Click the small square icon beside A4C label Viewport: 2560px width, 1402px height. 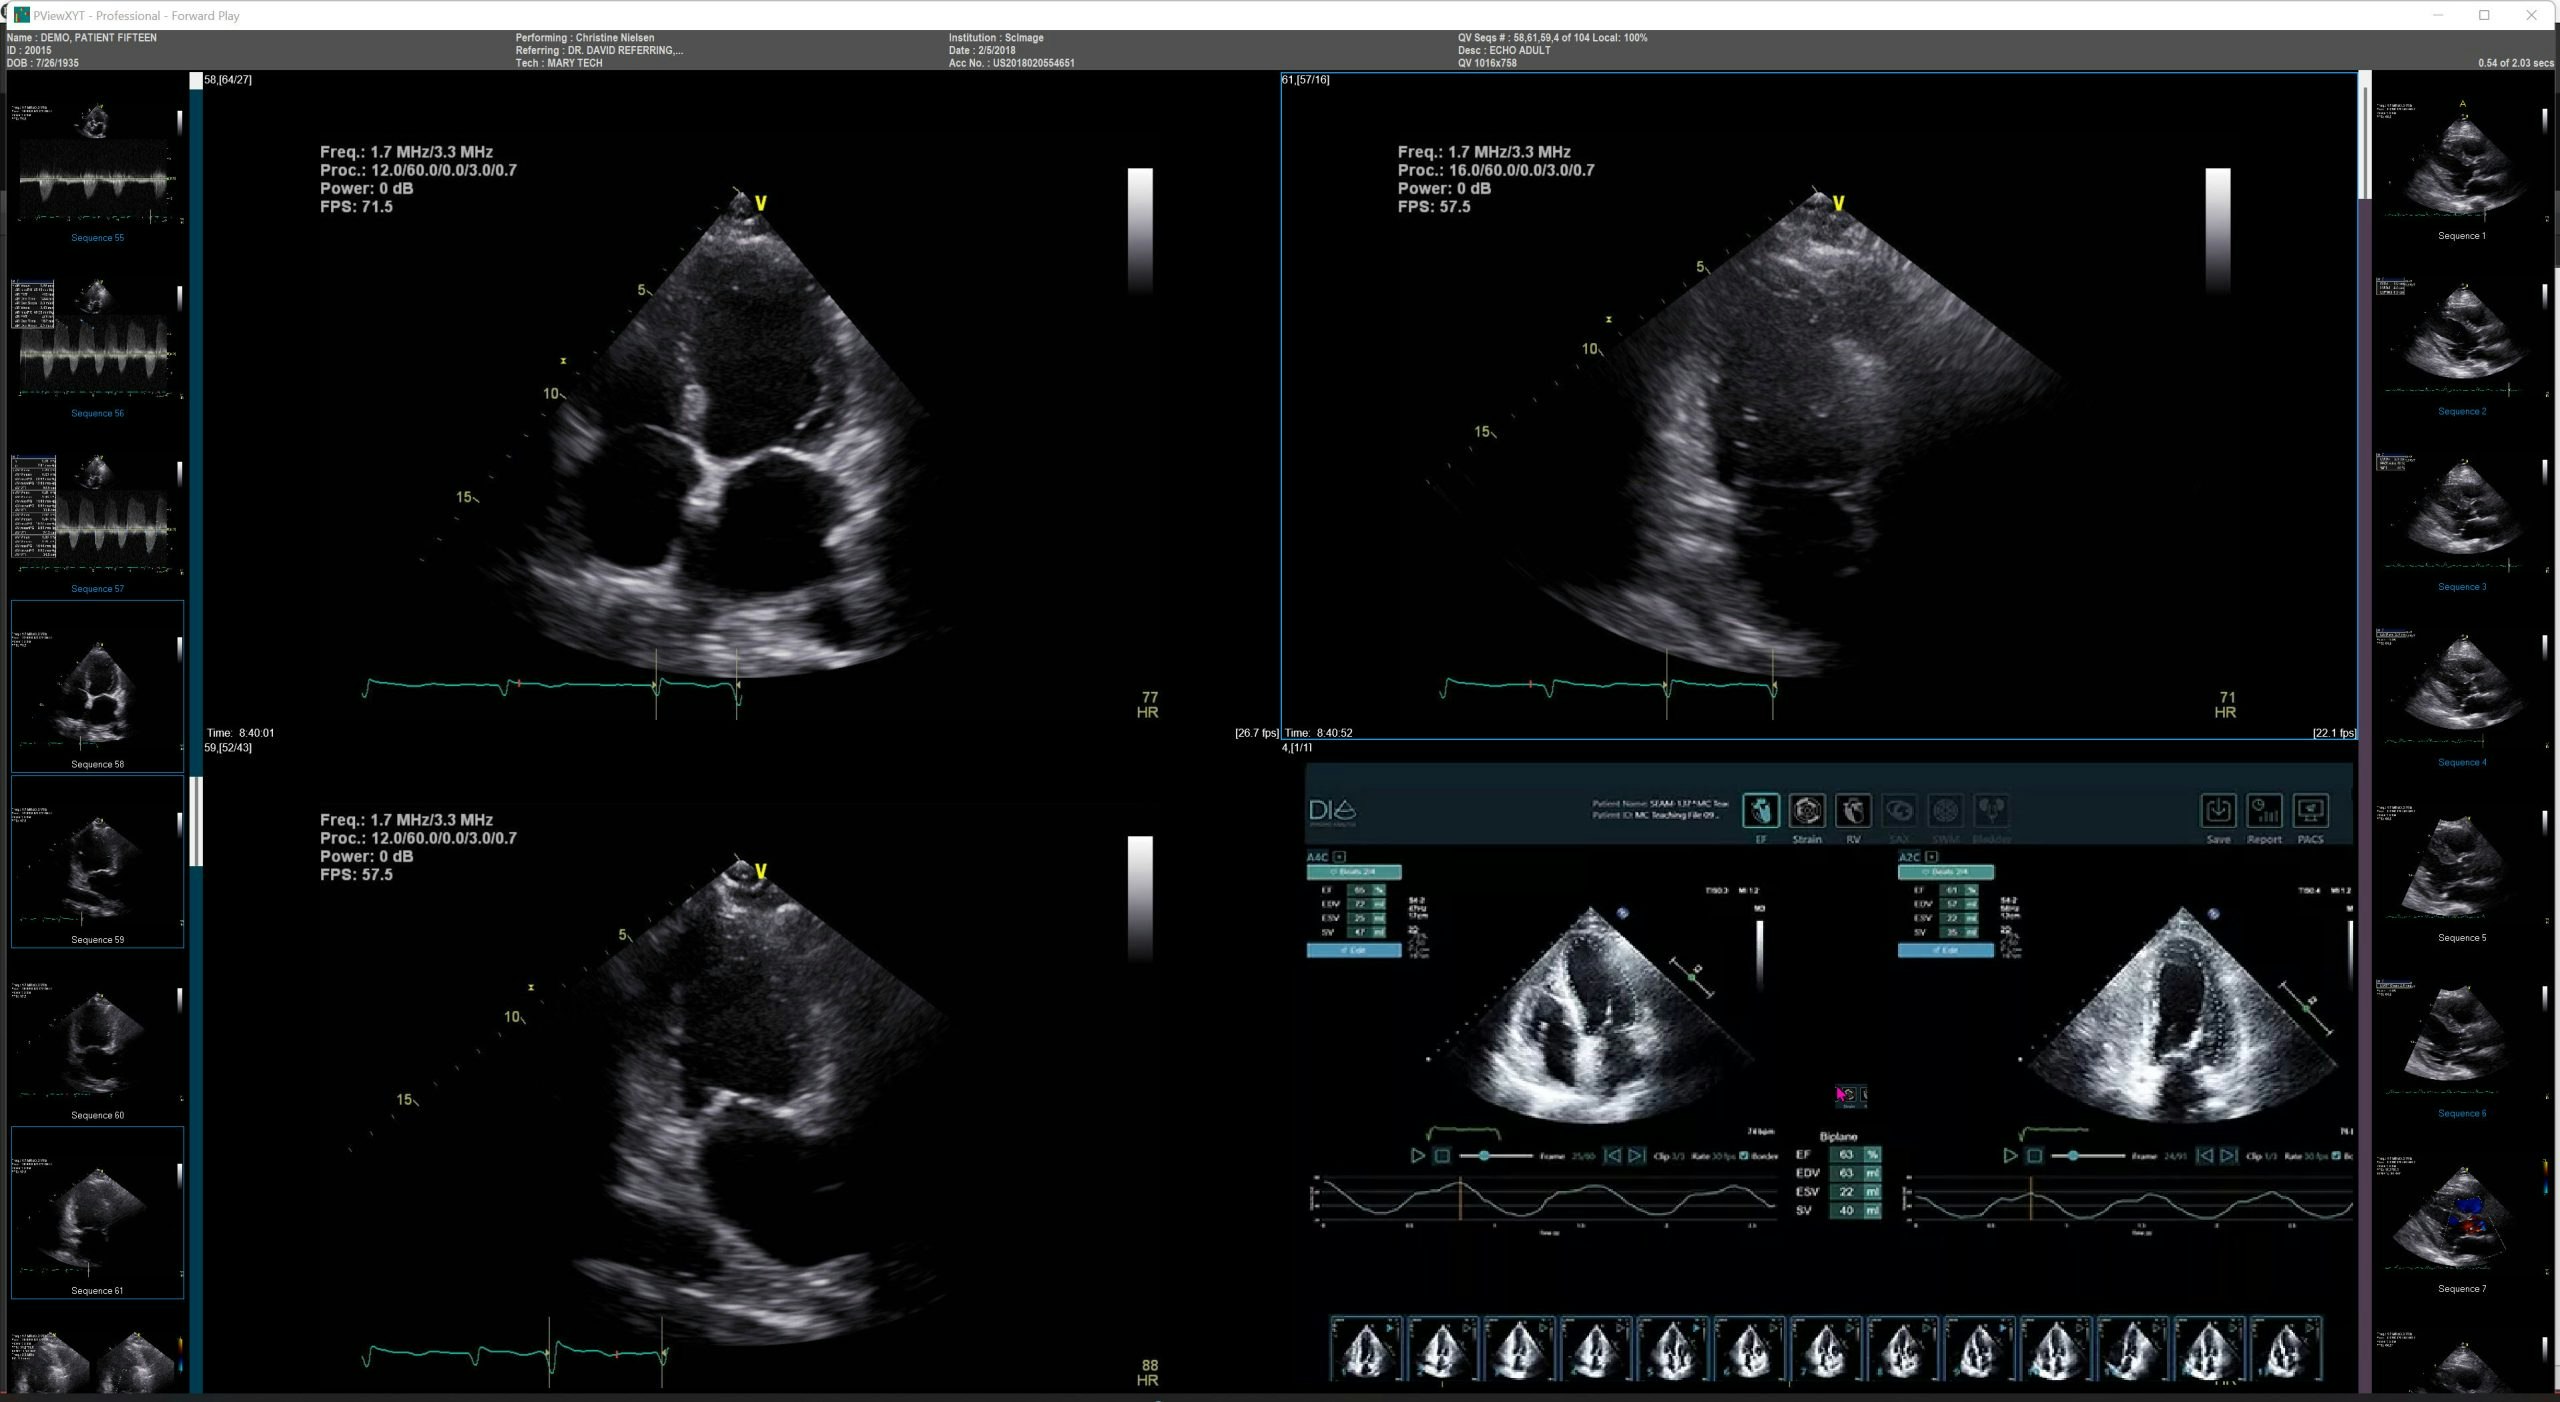[1340, 857]
